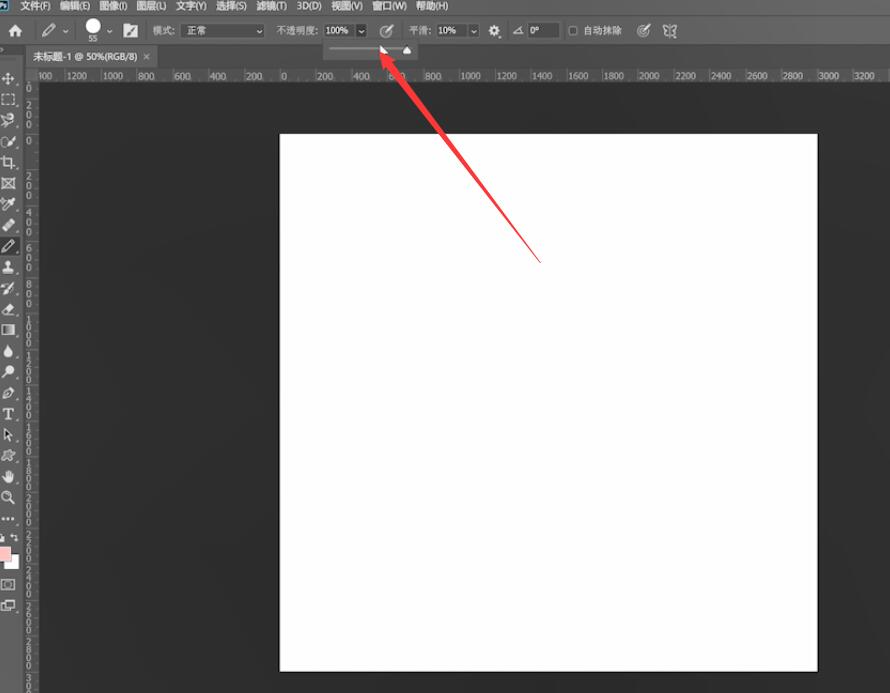Select the Healing Brush tool
Image resolution: width=890 pixels, height=693 pixels.
pos(8,225)
